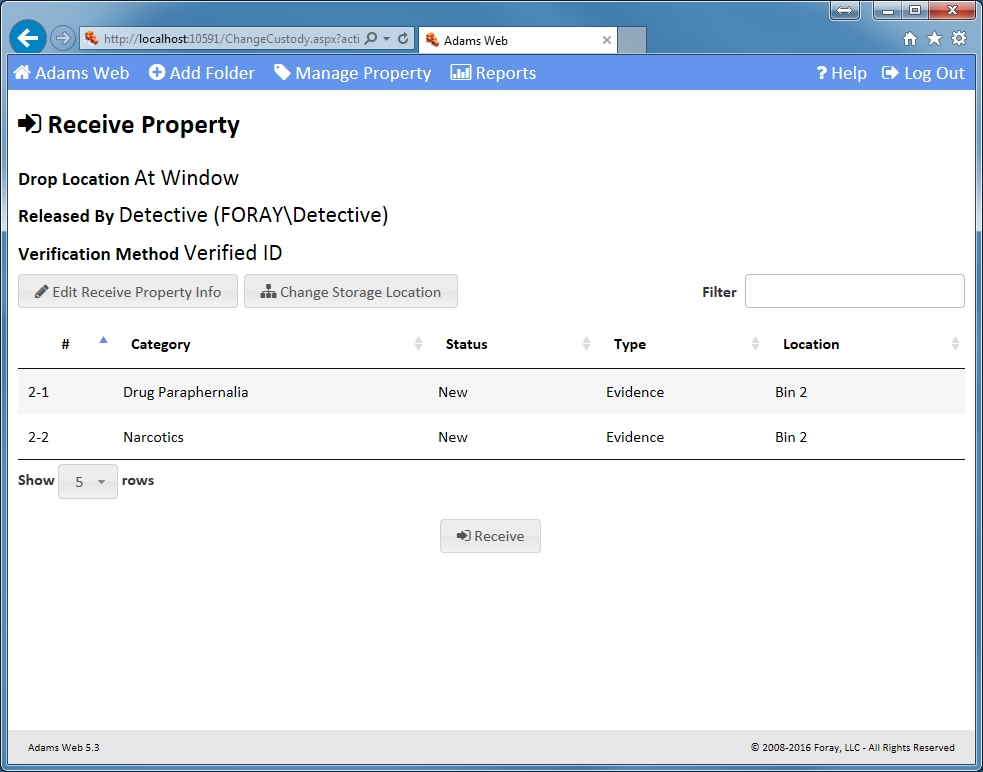
Task: Click the Change Storage Location button
Action: pyautogui.click(x=351, y=292)
